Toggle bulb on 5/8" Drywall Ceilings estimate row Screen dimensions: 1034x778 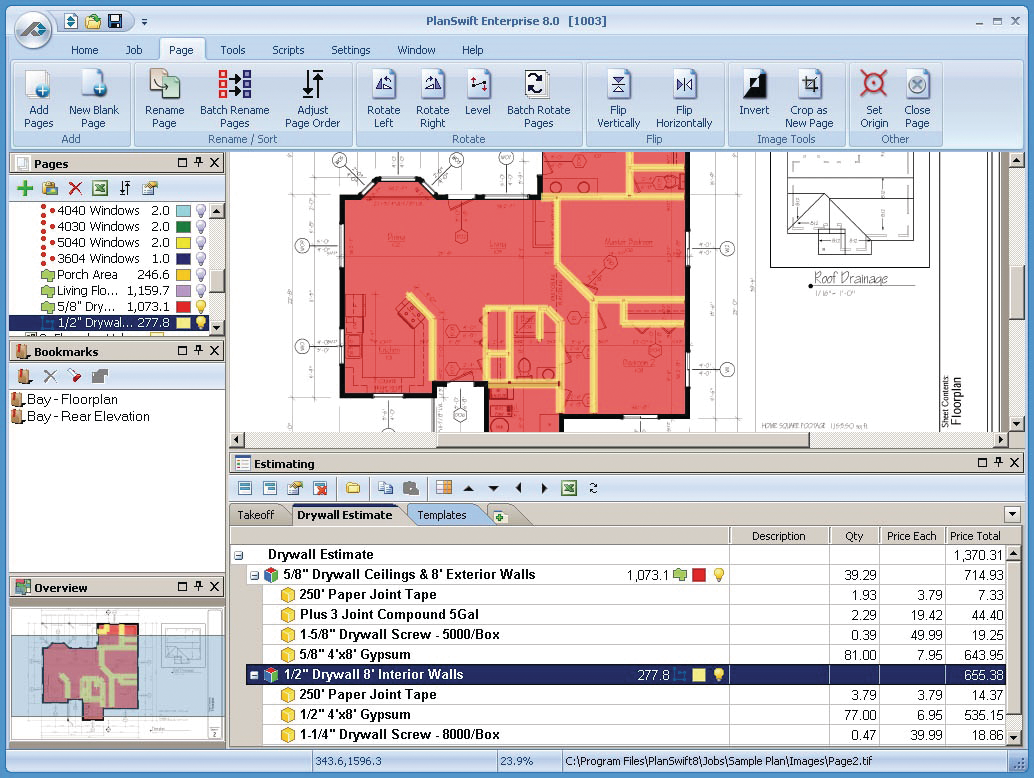(719, 575)
